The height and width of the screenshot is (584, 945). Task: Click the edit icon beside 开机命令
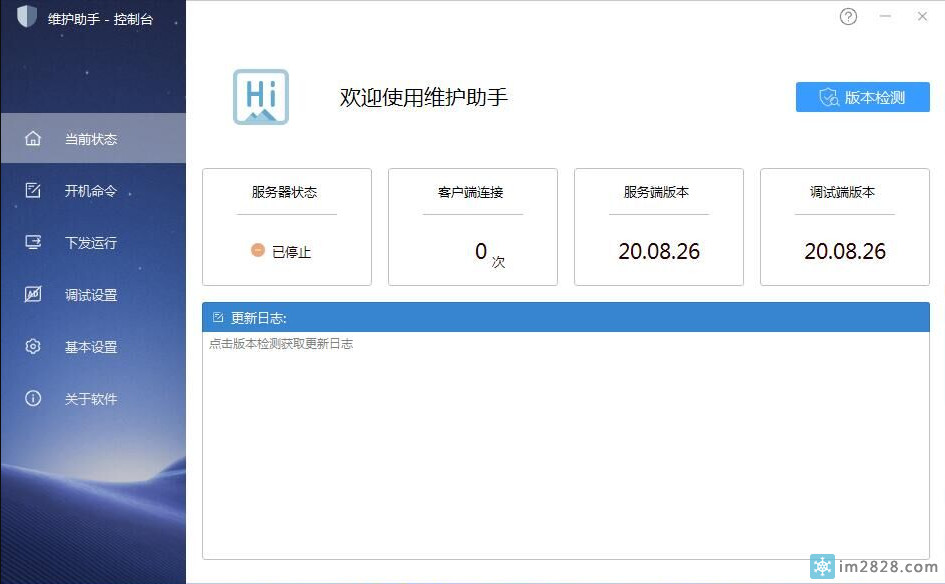[x=33, y=190]
